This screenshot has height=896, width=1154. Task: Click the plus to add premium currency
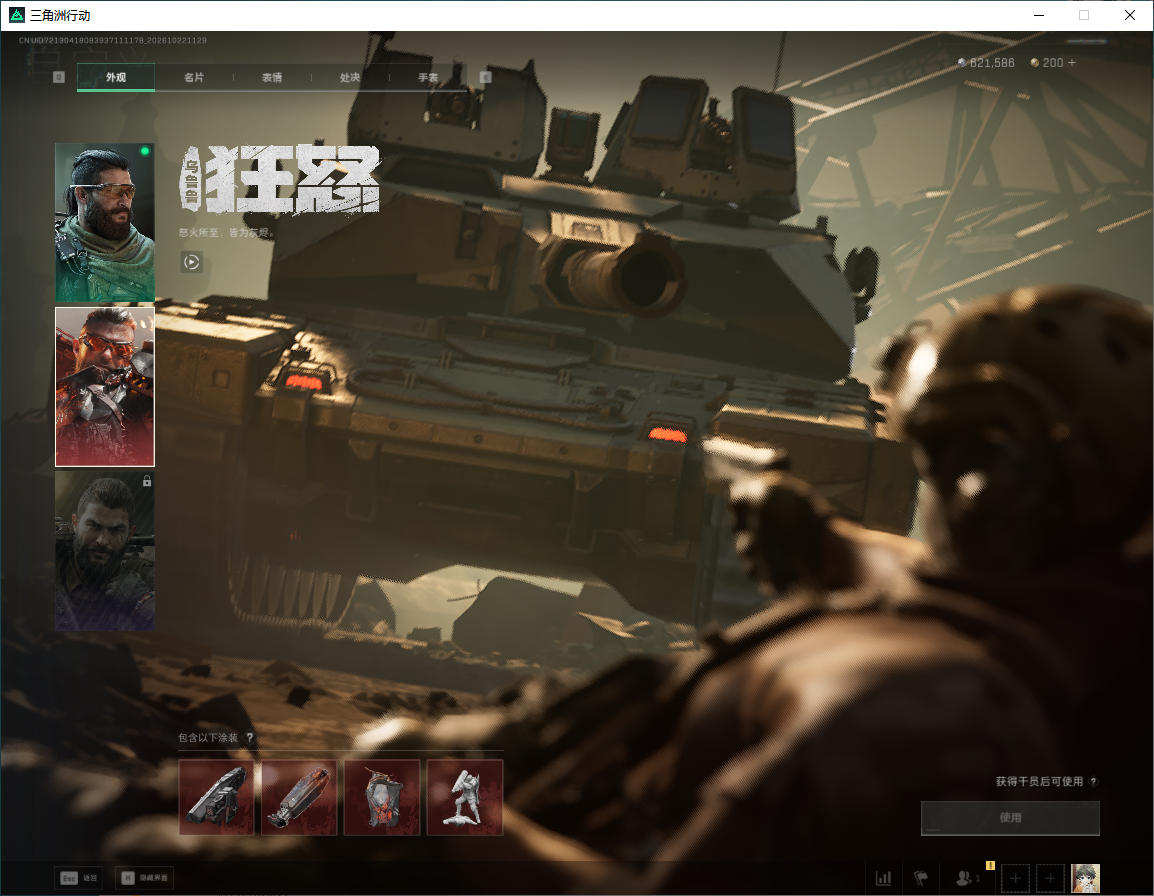click(1072, 63)
